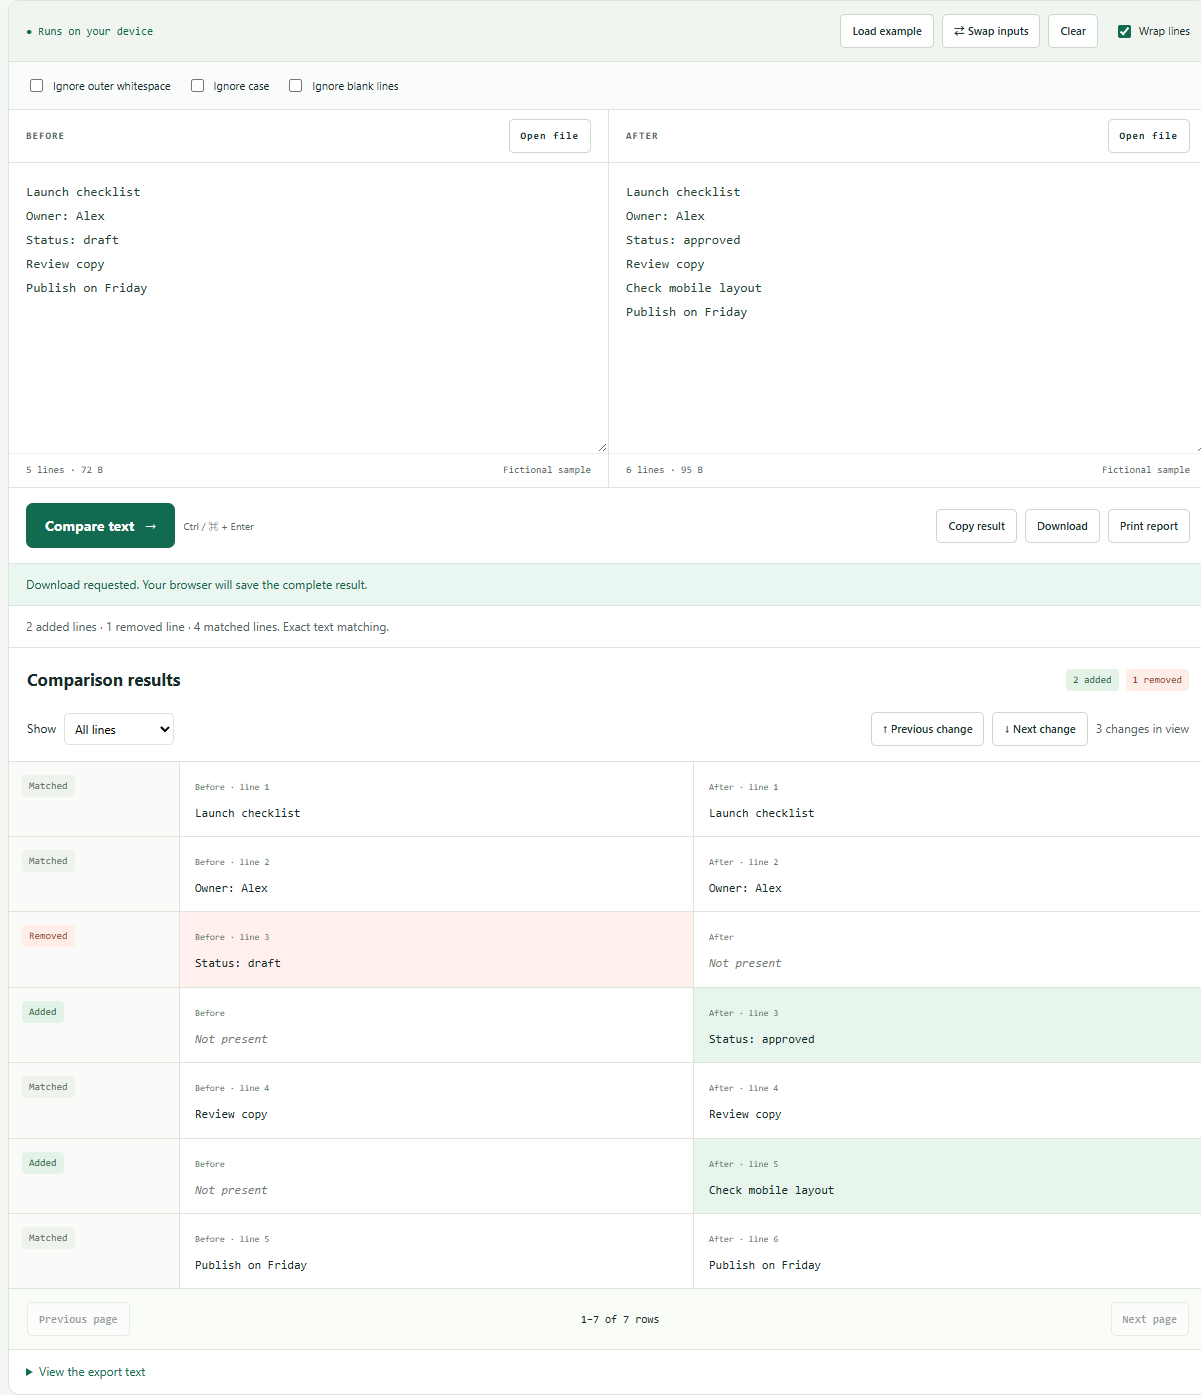Open a file for the Before pane
The width and height of the screenshot is (1201, 1395).
(549, 136)
